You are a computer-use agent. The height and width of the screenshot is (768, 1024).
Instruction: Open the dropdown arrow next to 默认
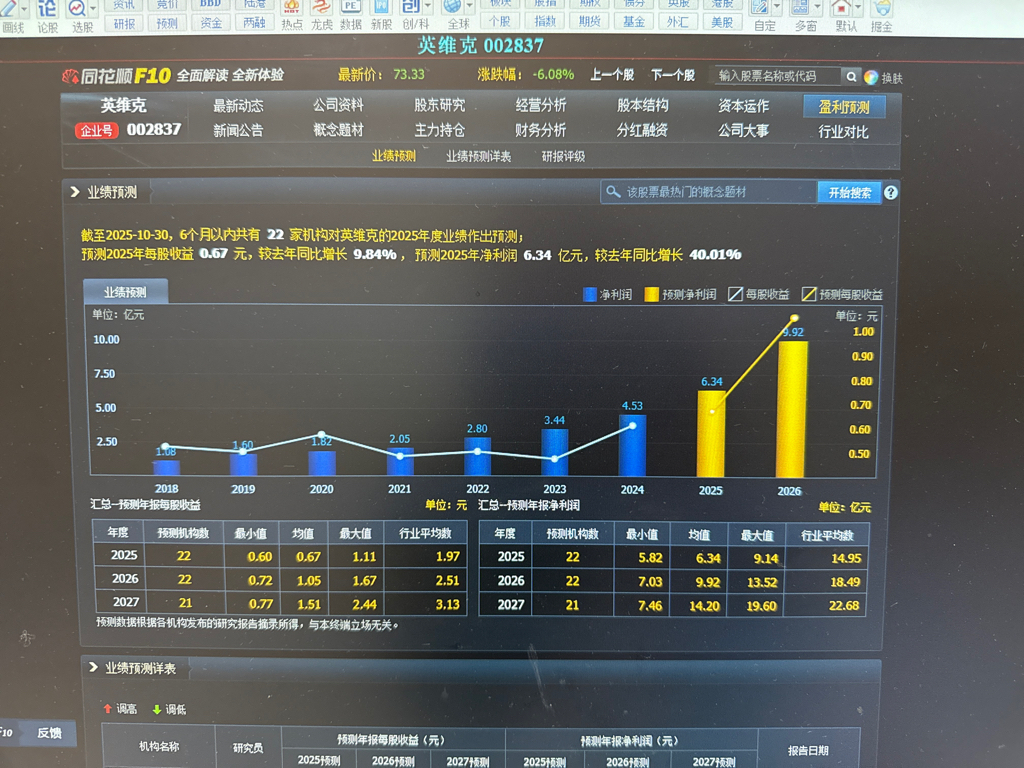click(858, 8)
